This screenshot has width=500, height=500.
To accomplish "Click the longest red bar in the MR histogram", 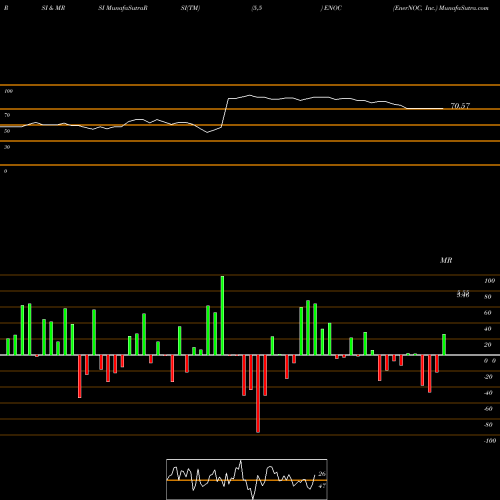I will (x=258, y=394).
